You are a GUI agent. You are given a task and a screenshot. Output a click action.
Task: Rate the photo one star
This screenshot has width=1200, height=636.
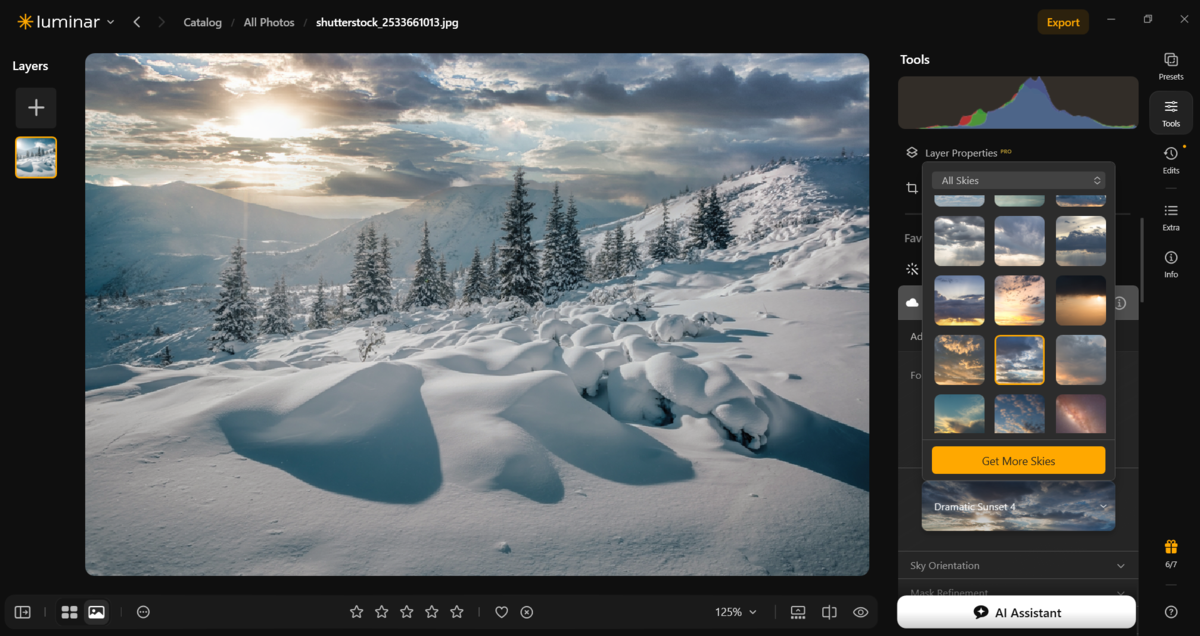356,612
